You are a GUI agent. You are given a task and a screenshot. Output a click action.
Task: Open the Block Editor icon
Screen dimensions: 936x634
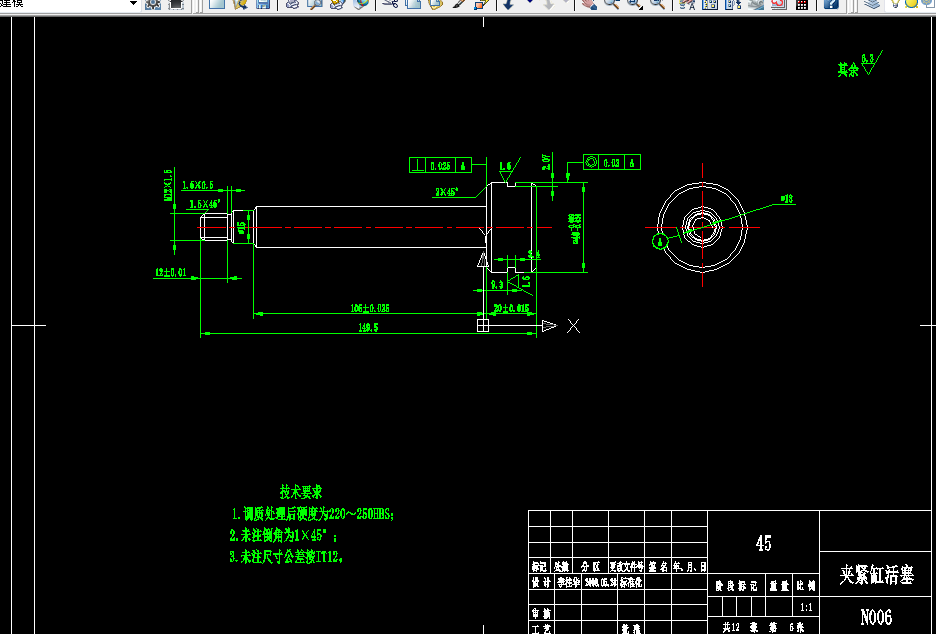click(481, 4)
